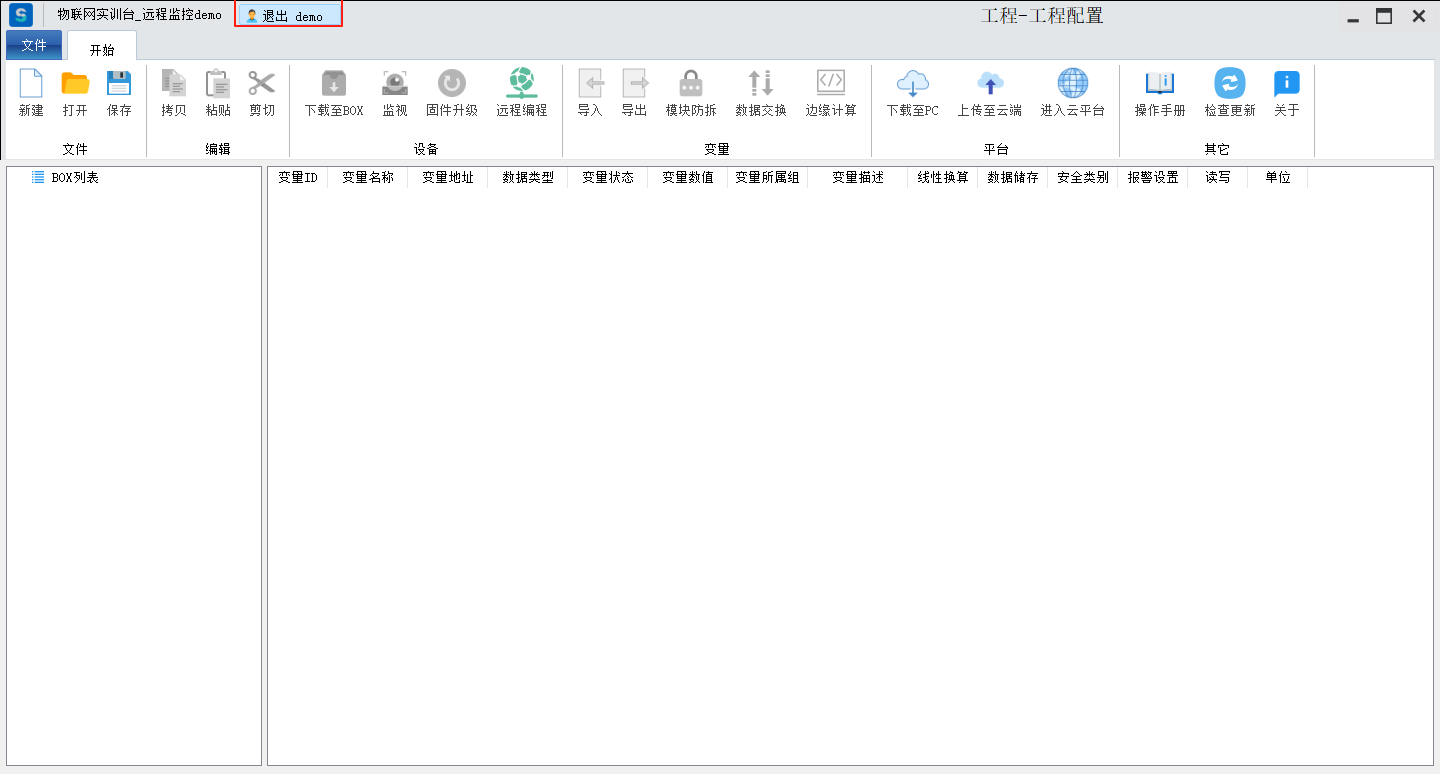Viewport: 1440px width, 774px height.
Task: Open a project with 打开 folder icon
Action: tap(75, 84)
